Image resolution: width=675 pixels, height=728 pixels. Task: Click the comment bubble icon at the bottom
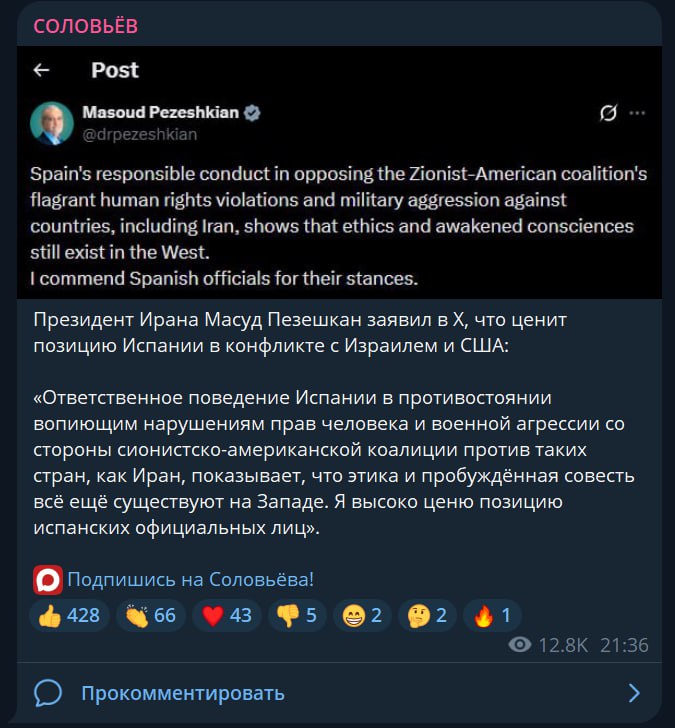pyautogui.click(x=48, y=692)
